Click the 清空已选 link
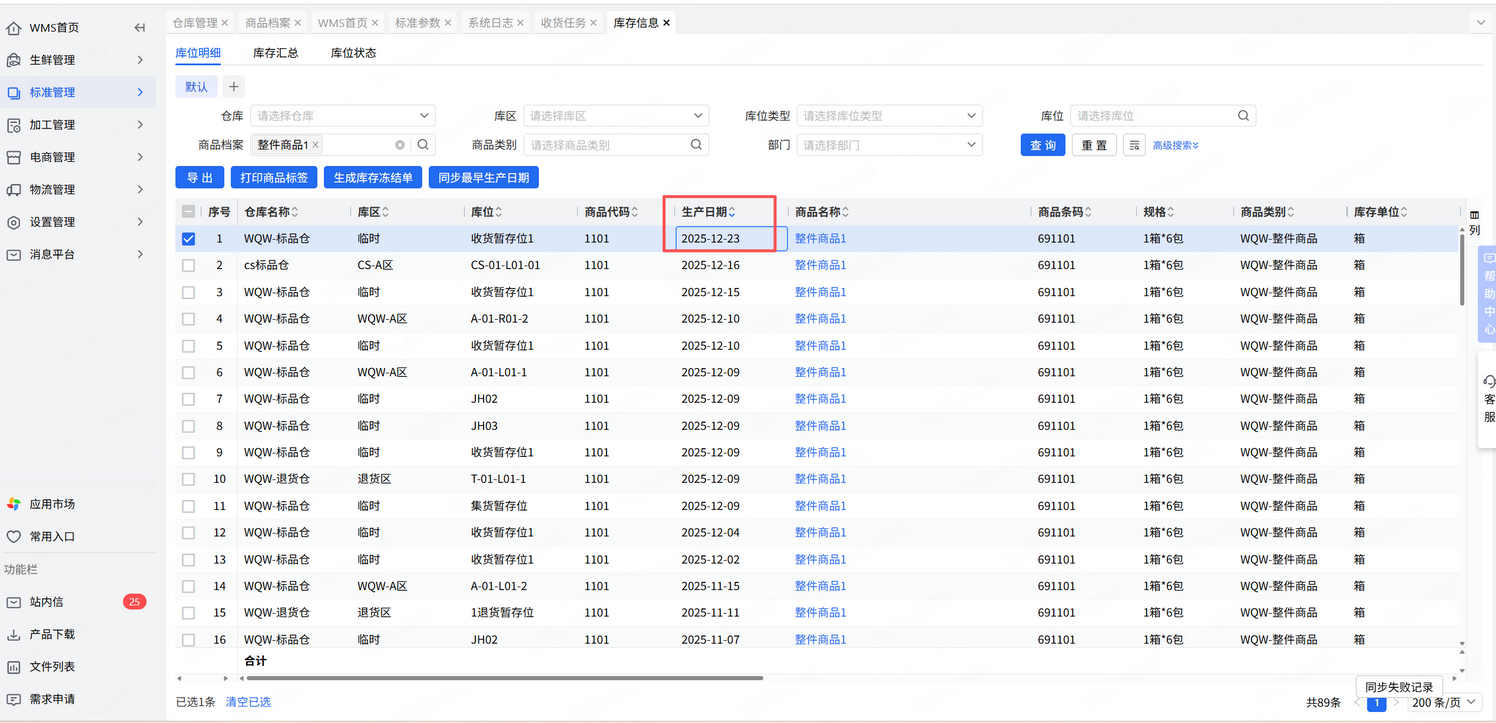The image size is (1496, 723). click(x=248, y=702)
